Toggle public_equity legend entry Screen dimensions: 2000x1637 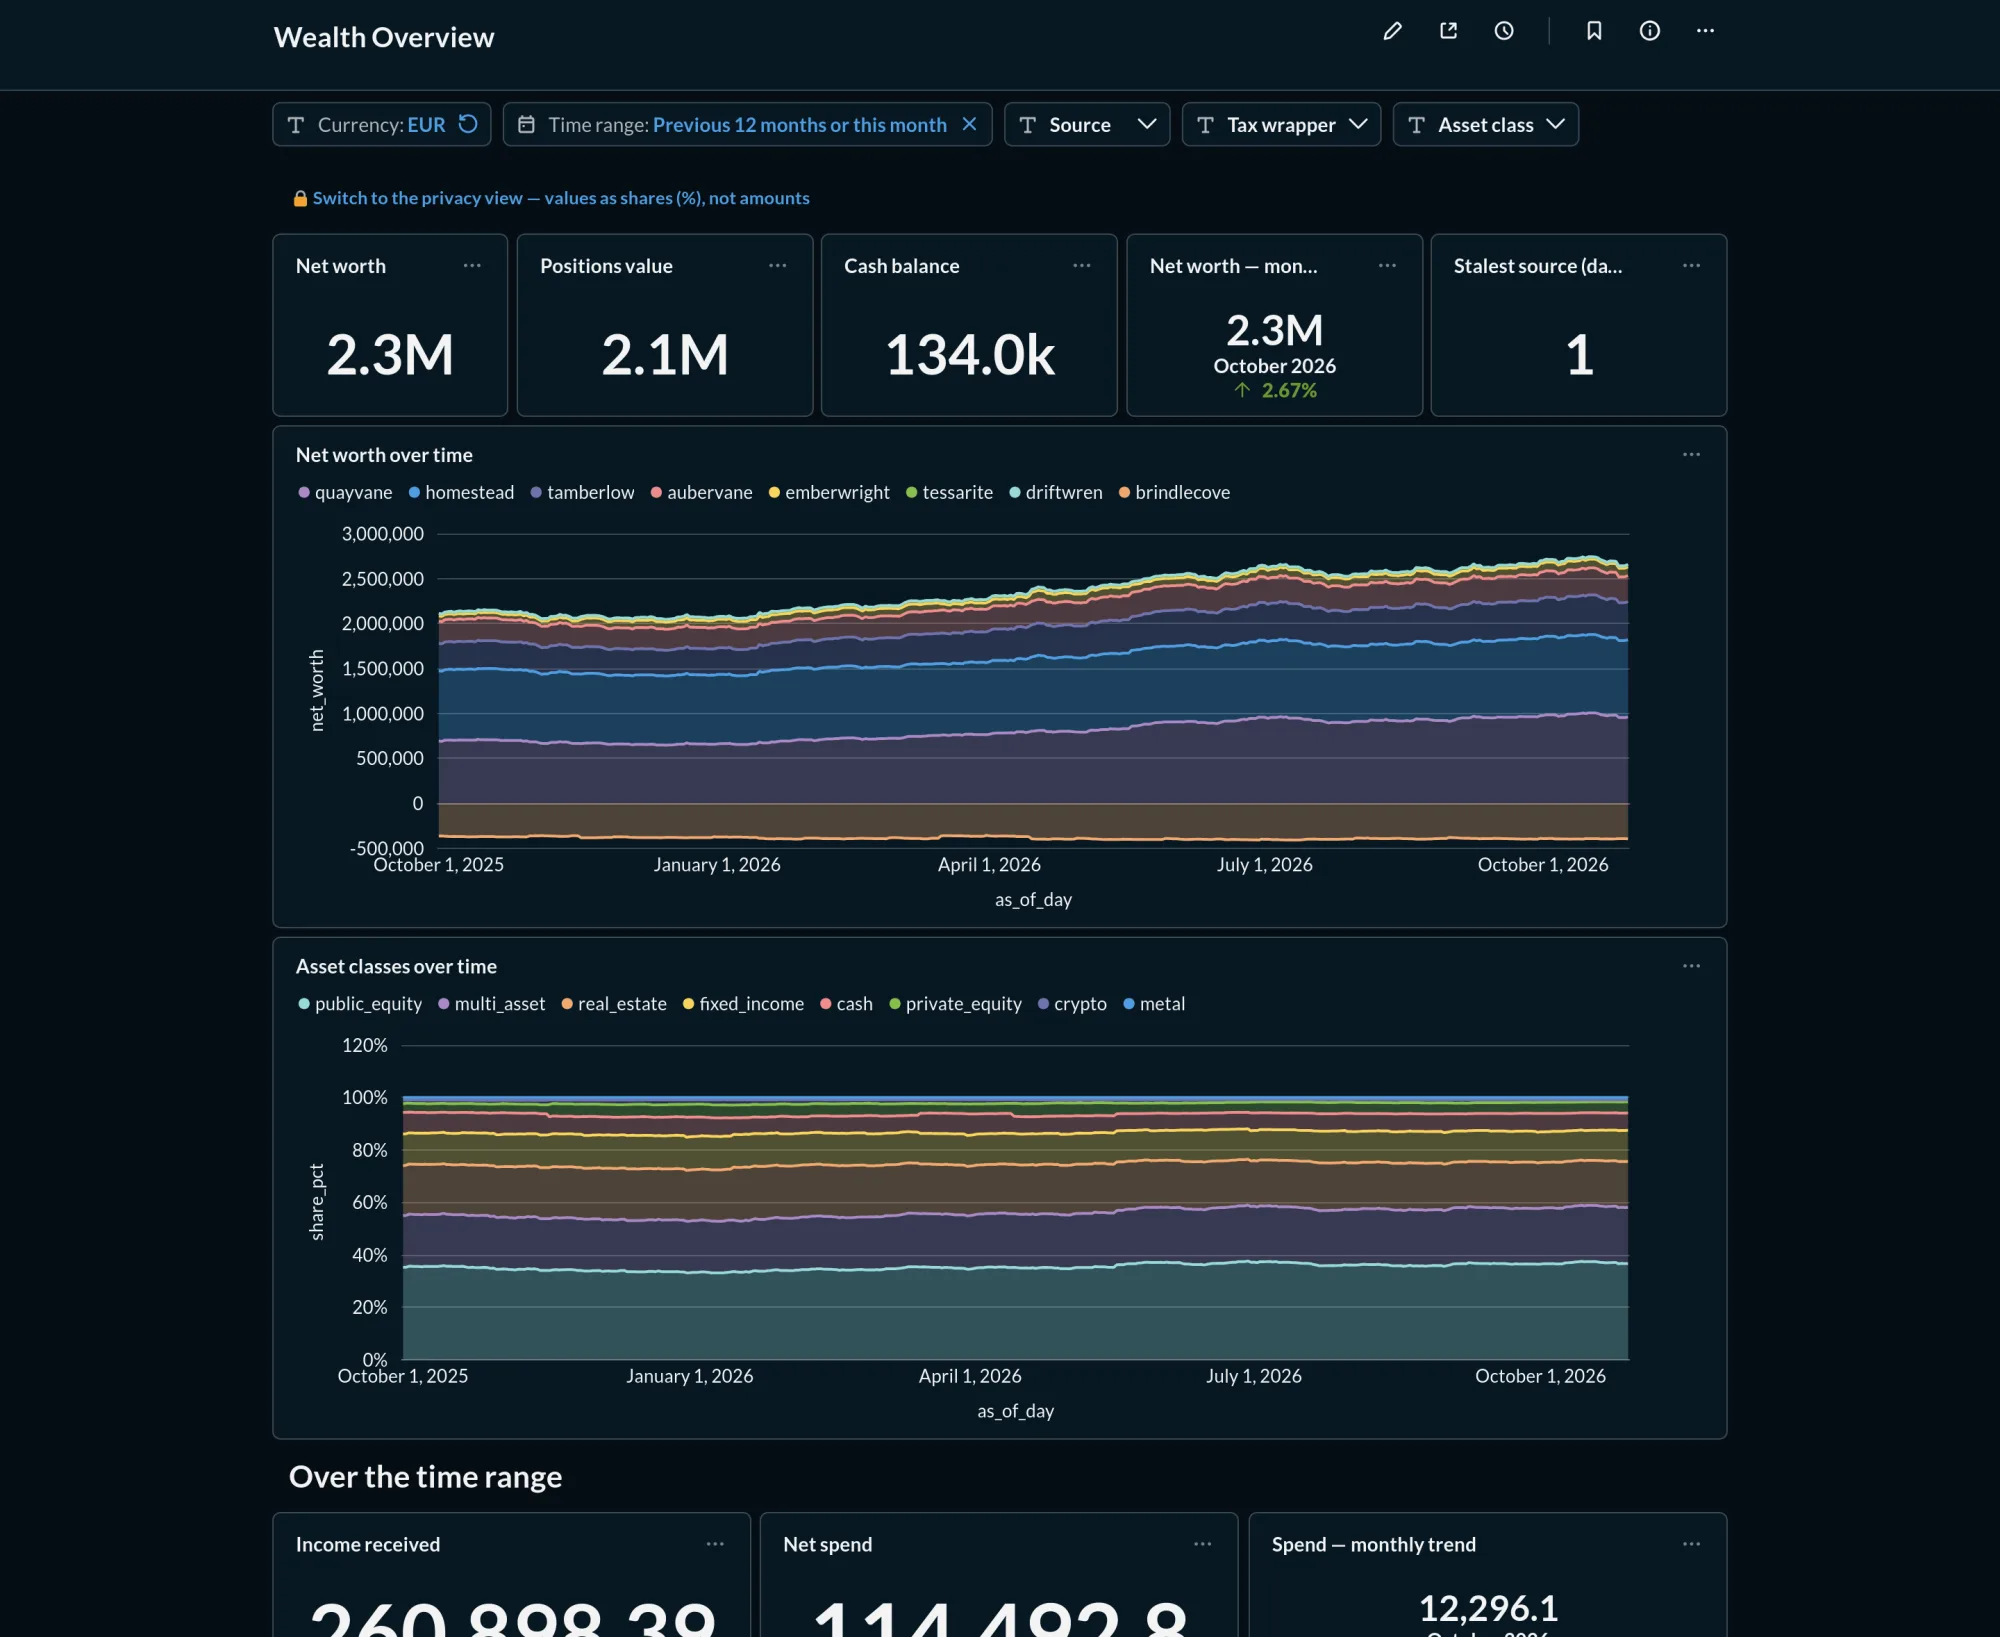pos(360,1004)
